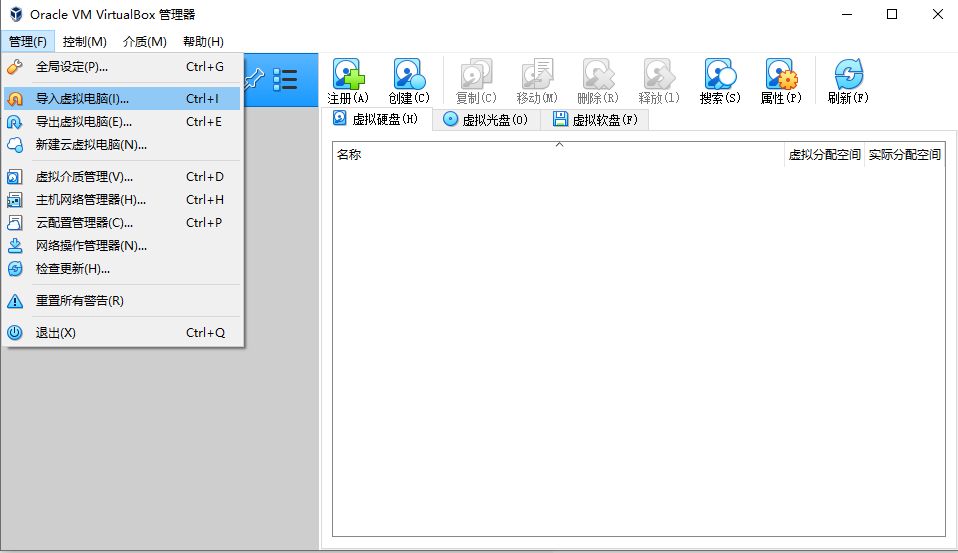Click the import icon beside 导入虚拟电脑
Screen dimensions: 958x553
pyautogui.click(x=15, y=98)
